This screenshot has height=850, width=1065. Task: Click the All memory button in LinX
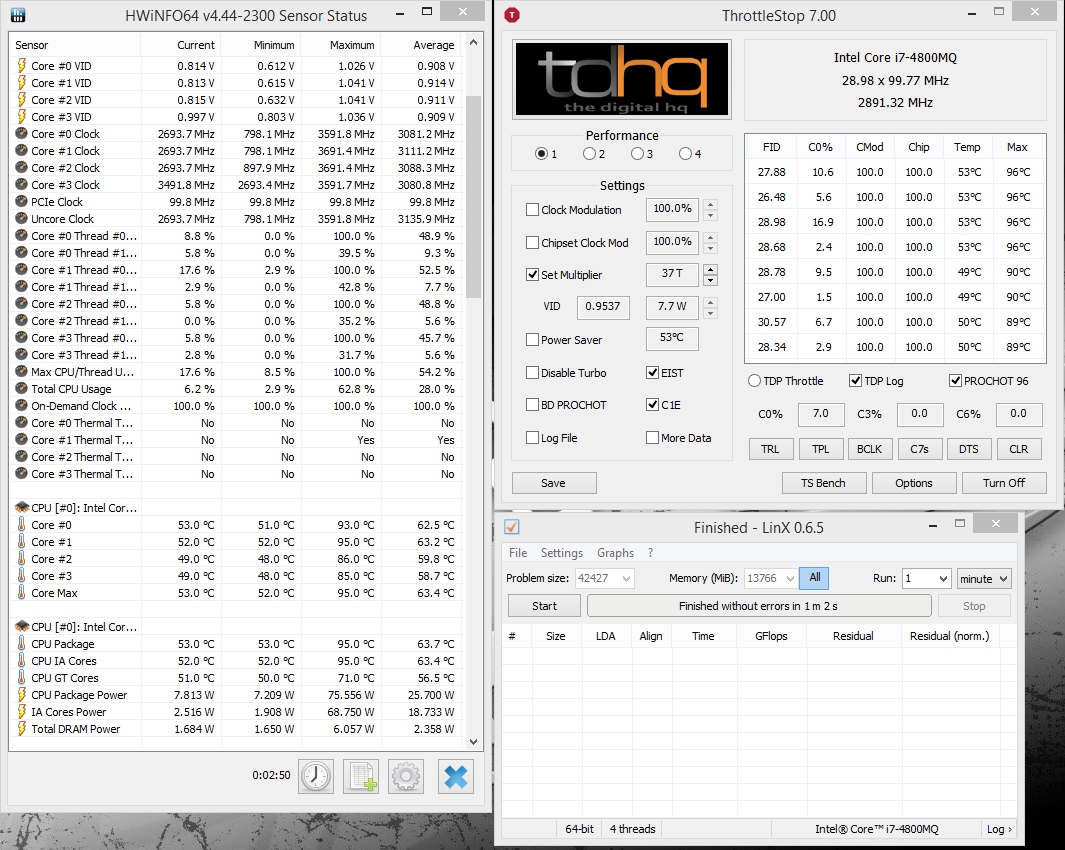point(814,578)
